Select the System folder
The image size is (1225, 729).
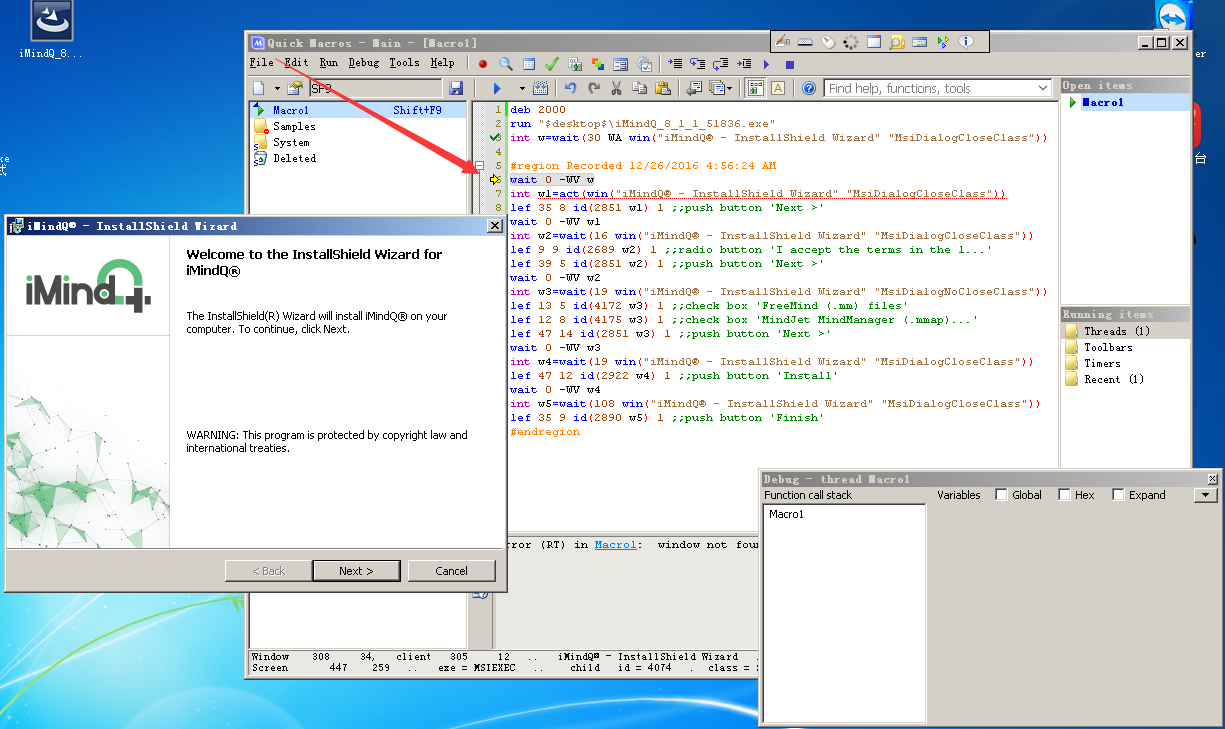[x=291, y=142]
